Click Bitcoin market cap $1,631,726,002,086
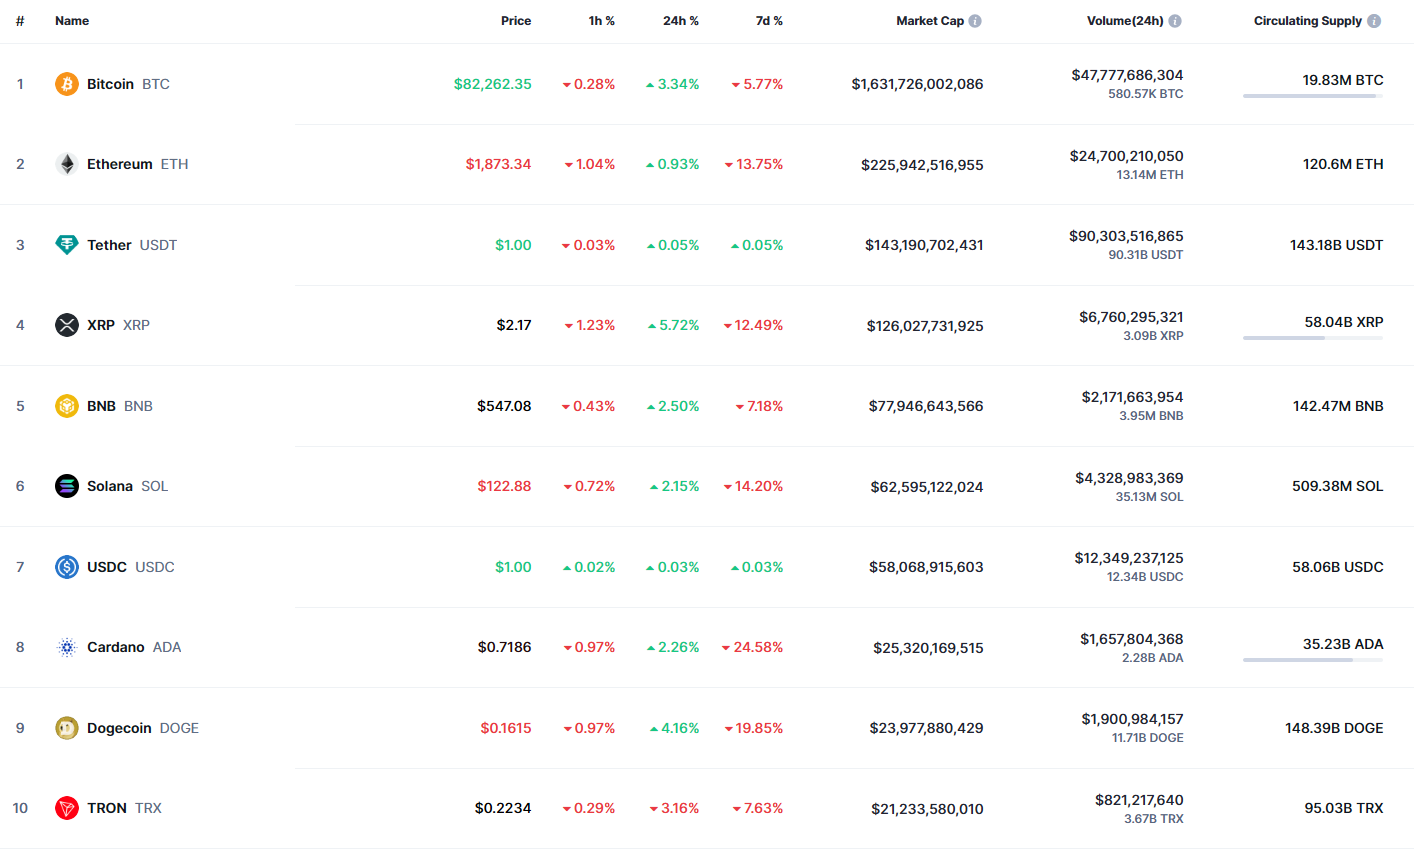The width and height of the screenshot is (1414, 850). point(917,84)
